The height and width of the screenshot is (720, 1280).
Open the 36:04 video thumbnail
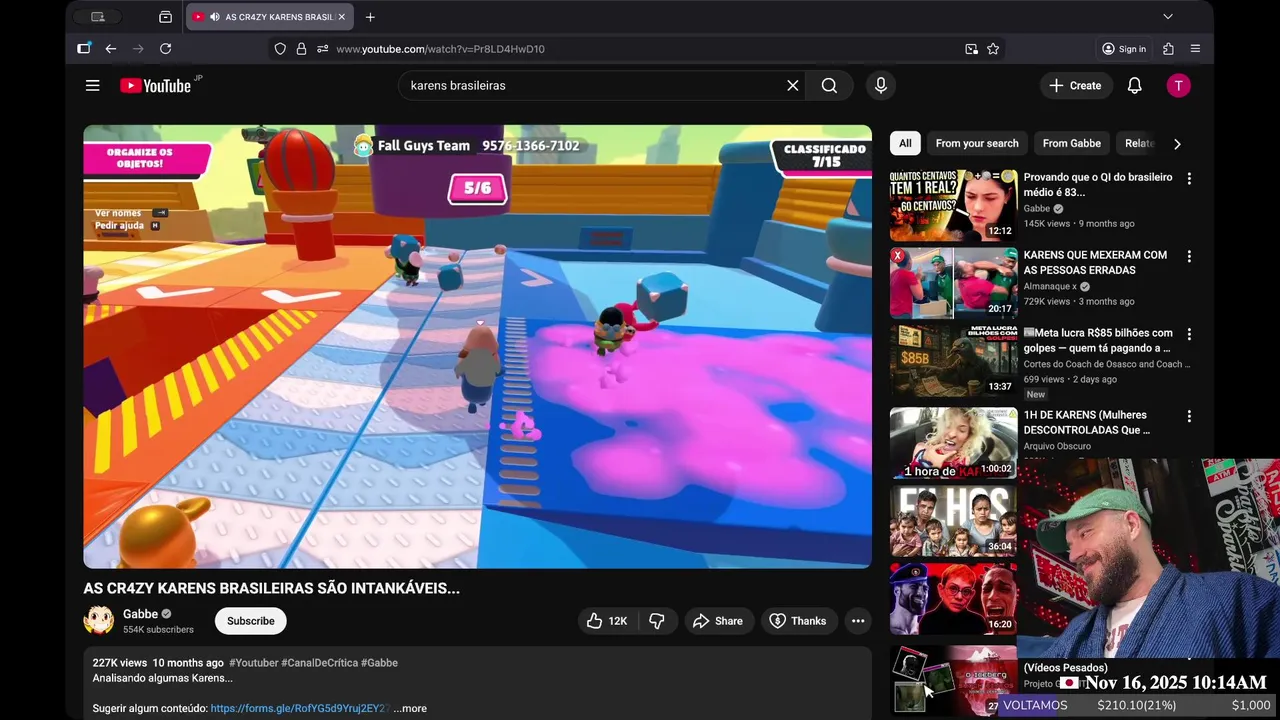point(953,521)
